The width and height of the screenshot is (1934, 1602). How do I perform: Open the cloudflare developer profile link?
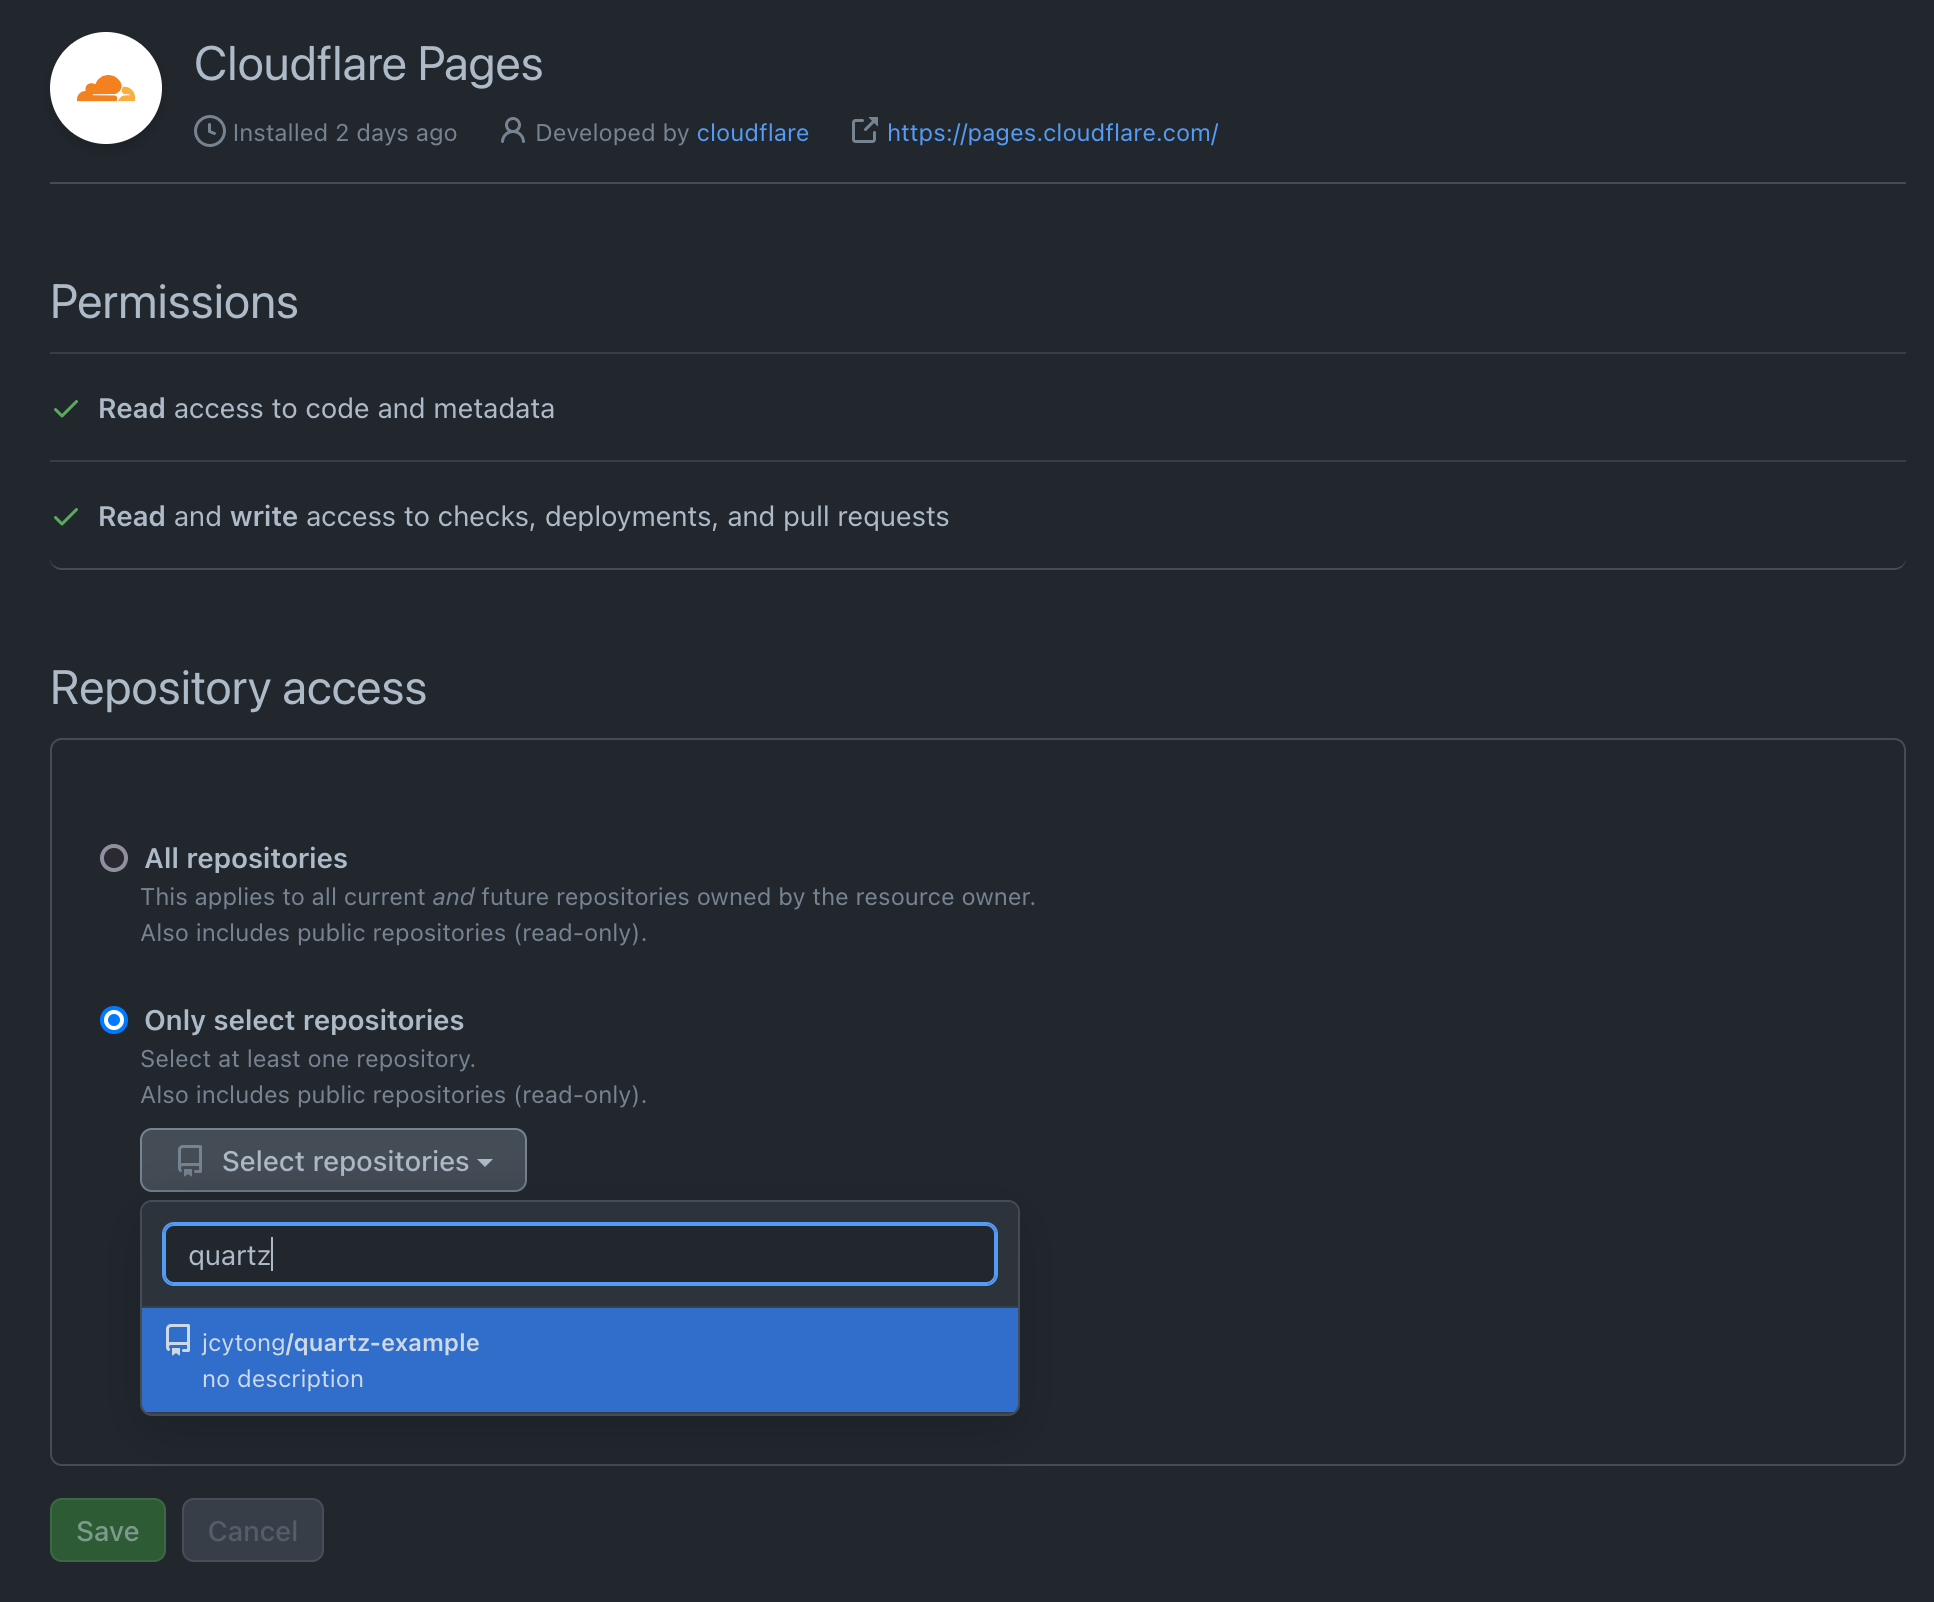752,133
